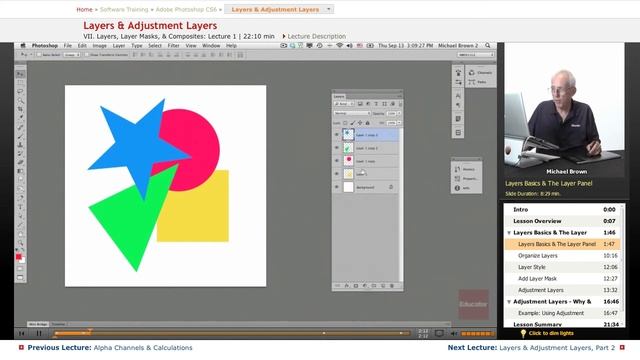Open the Properties panel
The image size is (640, 360).
tap(466, 178)
